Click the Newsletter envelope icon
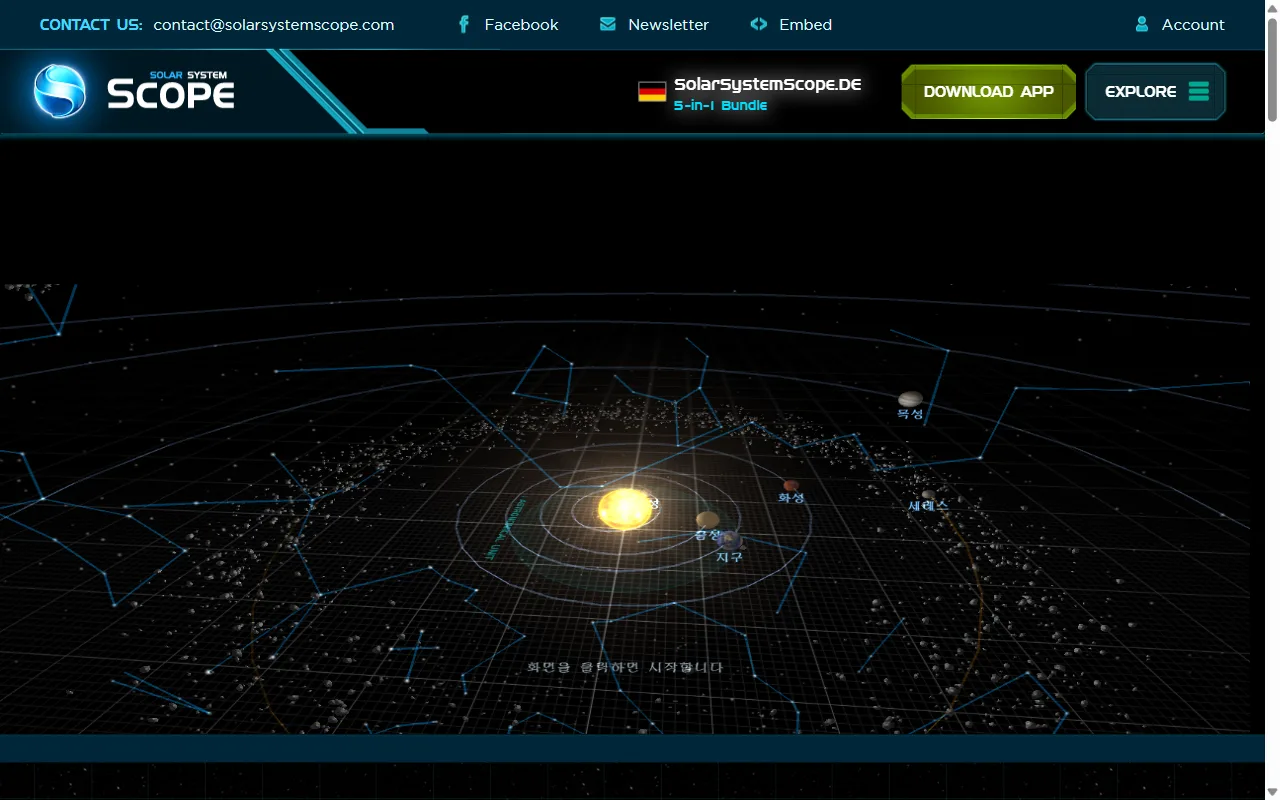The image size is (1280, 800). pos(608,24)
